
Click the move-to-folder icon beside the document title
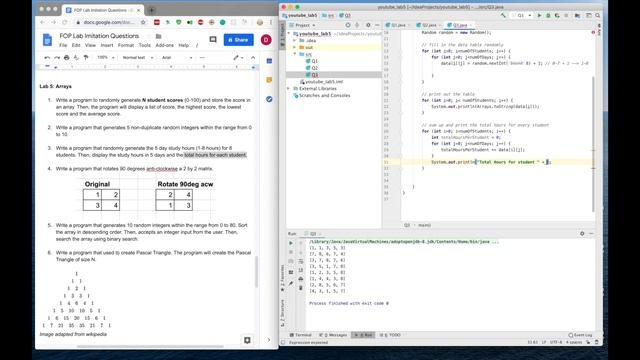pos(159,36)
